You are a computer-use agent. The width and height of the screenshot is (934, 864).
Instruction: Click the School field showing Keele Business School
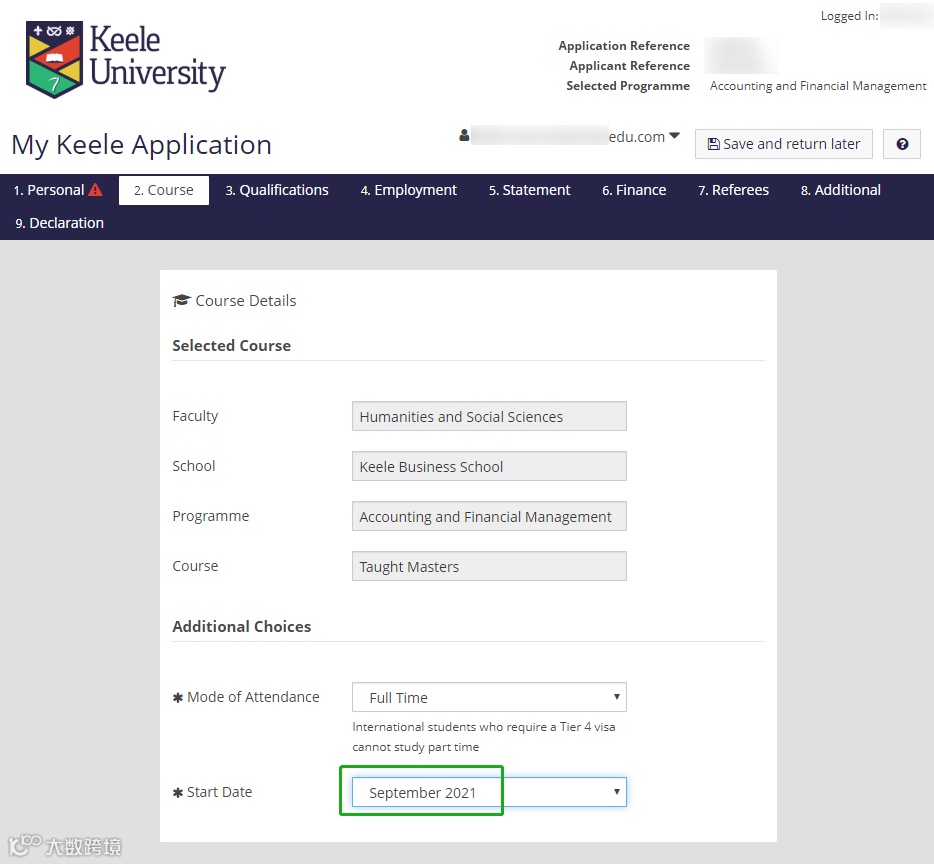[489, 466]
